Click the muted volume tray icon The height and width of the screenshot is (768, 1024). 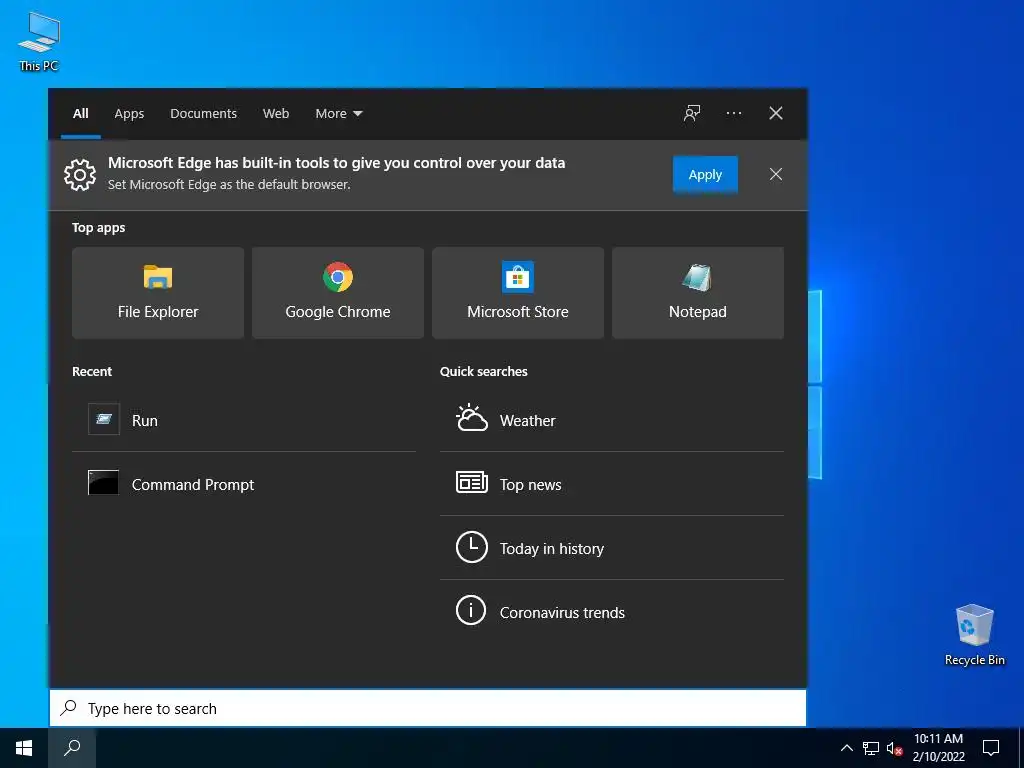pos(894,748)
